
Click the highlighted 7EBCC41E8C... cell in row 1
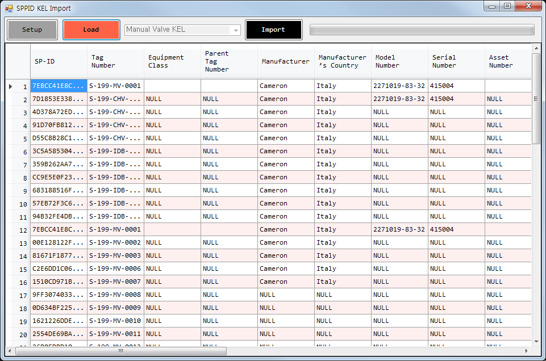[59, 86]
